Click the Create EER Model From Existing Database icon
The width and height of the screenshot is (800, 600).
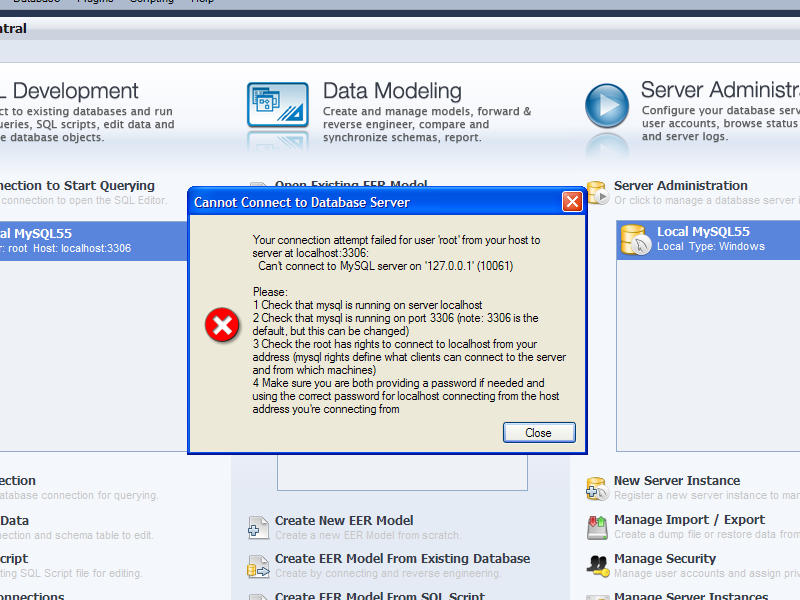pos(258,566)
